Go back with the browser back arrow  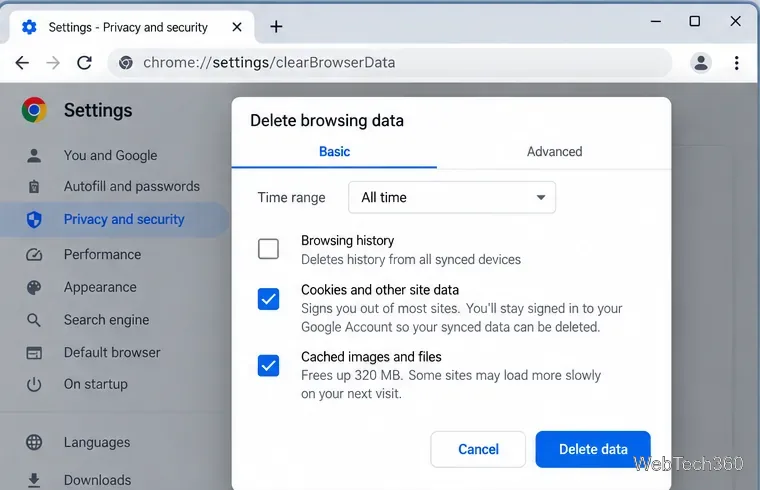coord(22,63)
